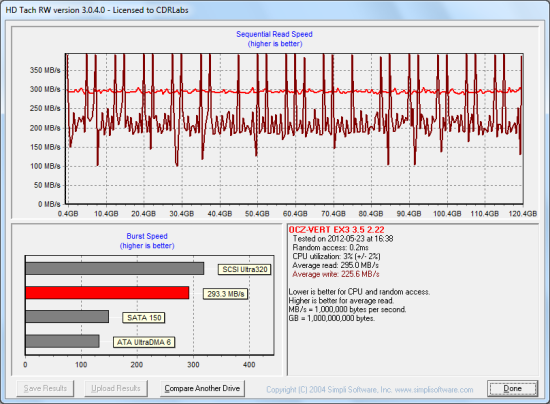Click the SATA 150 label
Viewport: 550px width, 404px height.
point(144,318)
